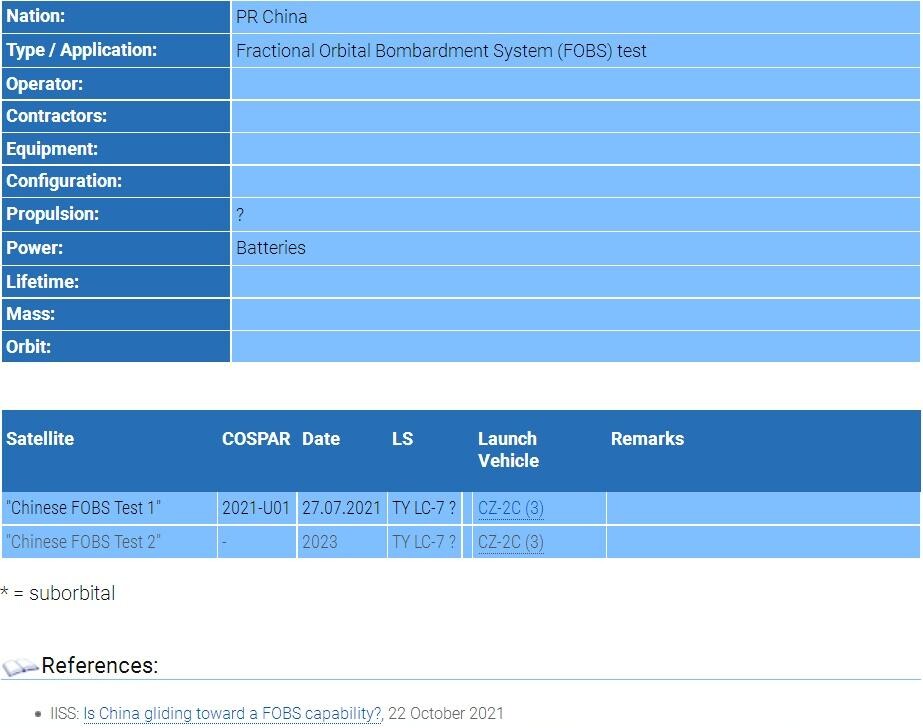
Task: Open the CZ-2C (3) link for FOBS Test 1
Action: (x=510, y=508)
